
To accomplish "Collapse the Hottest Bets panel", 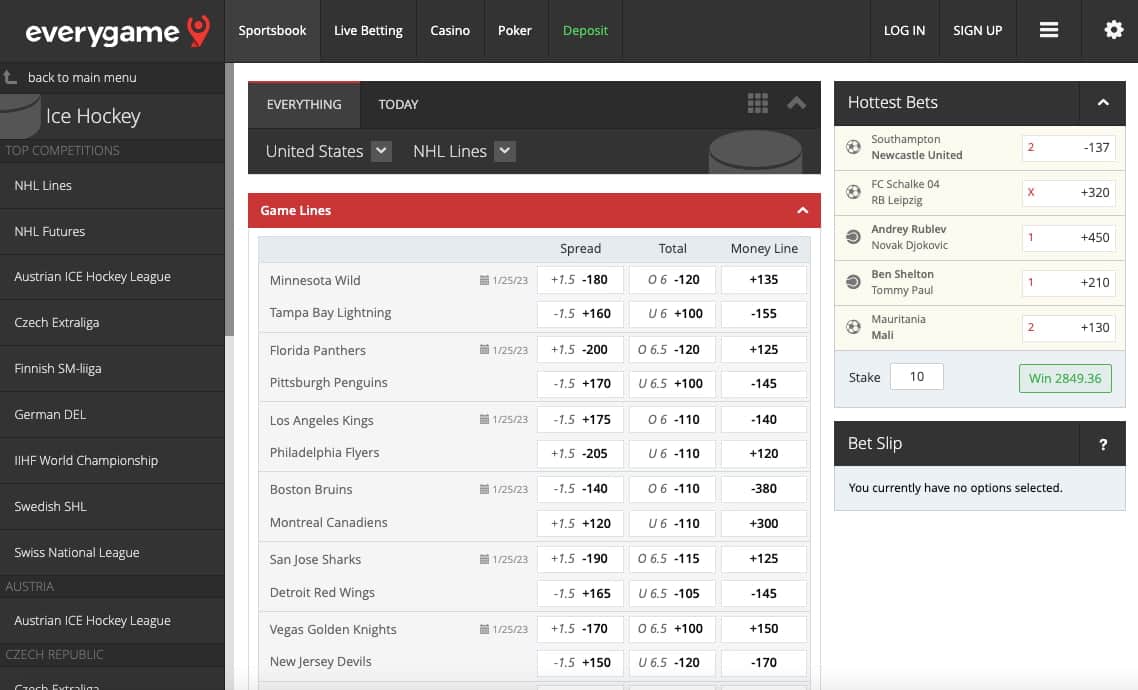I will 1102,102.
